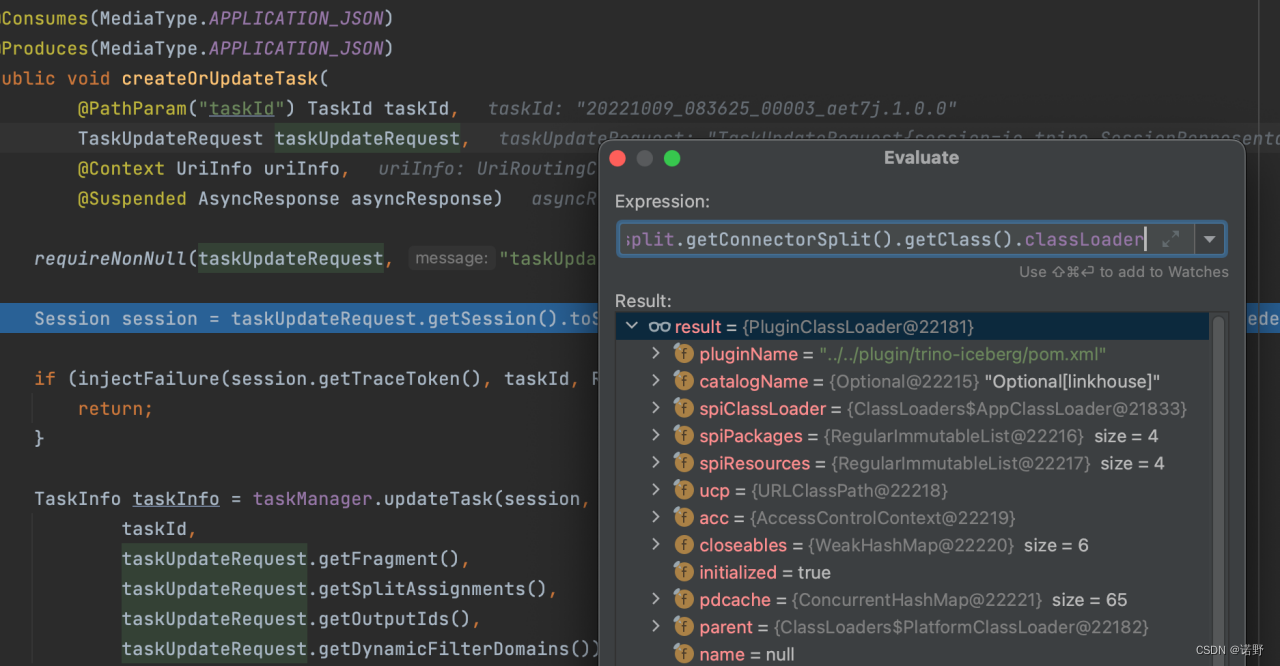Expand the ucp URLClassPath node
The width and height of the screenshot is (1280, 666).
coord(656,490)
